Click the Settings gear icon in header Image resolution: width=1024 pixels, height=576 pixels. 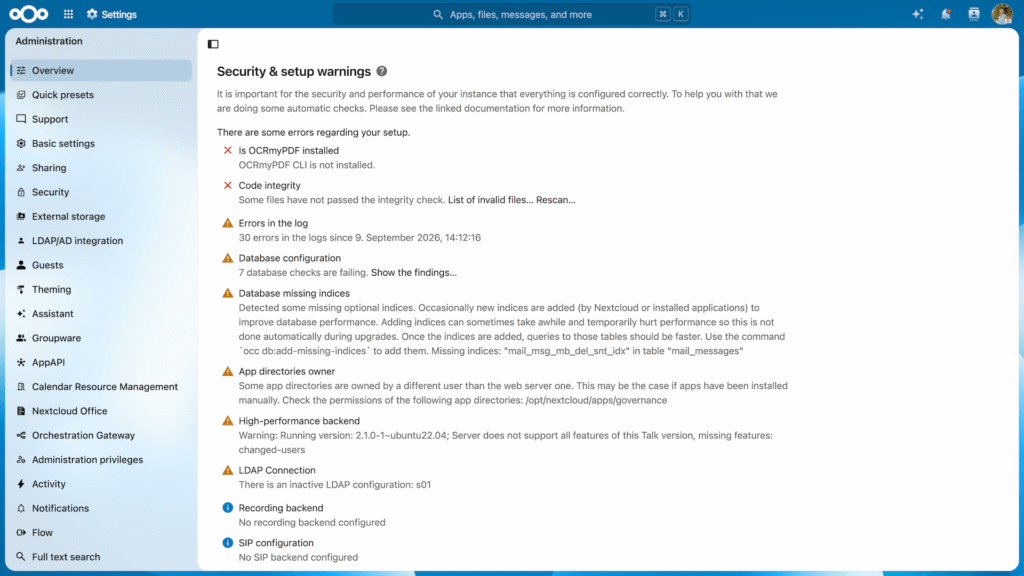pos(92,14)
